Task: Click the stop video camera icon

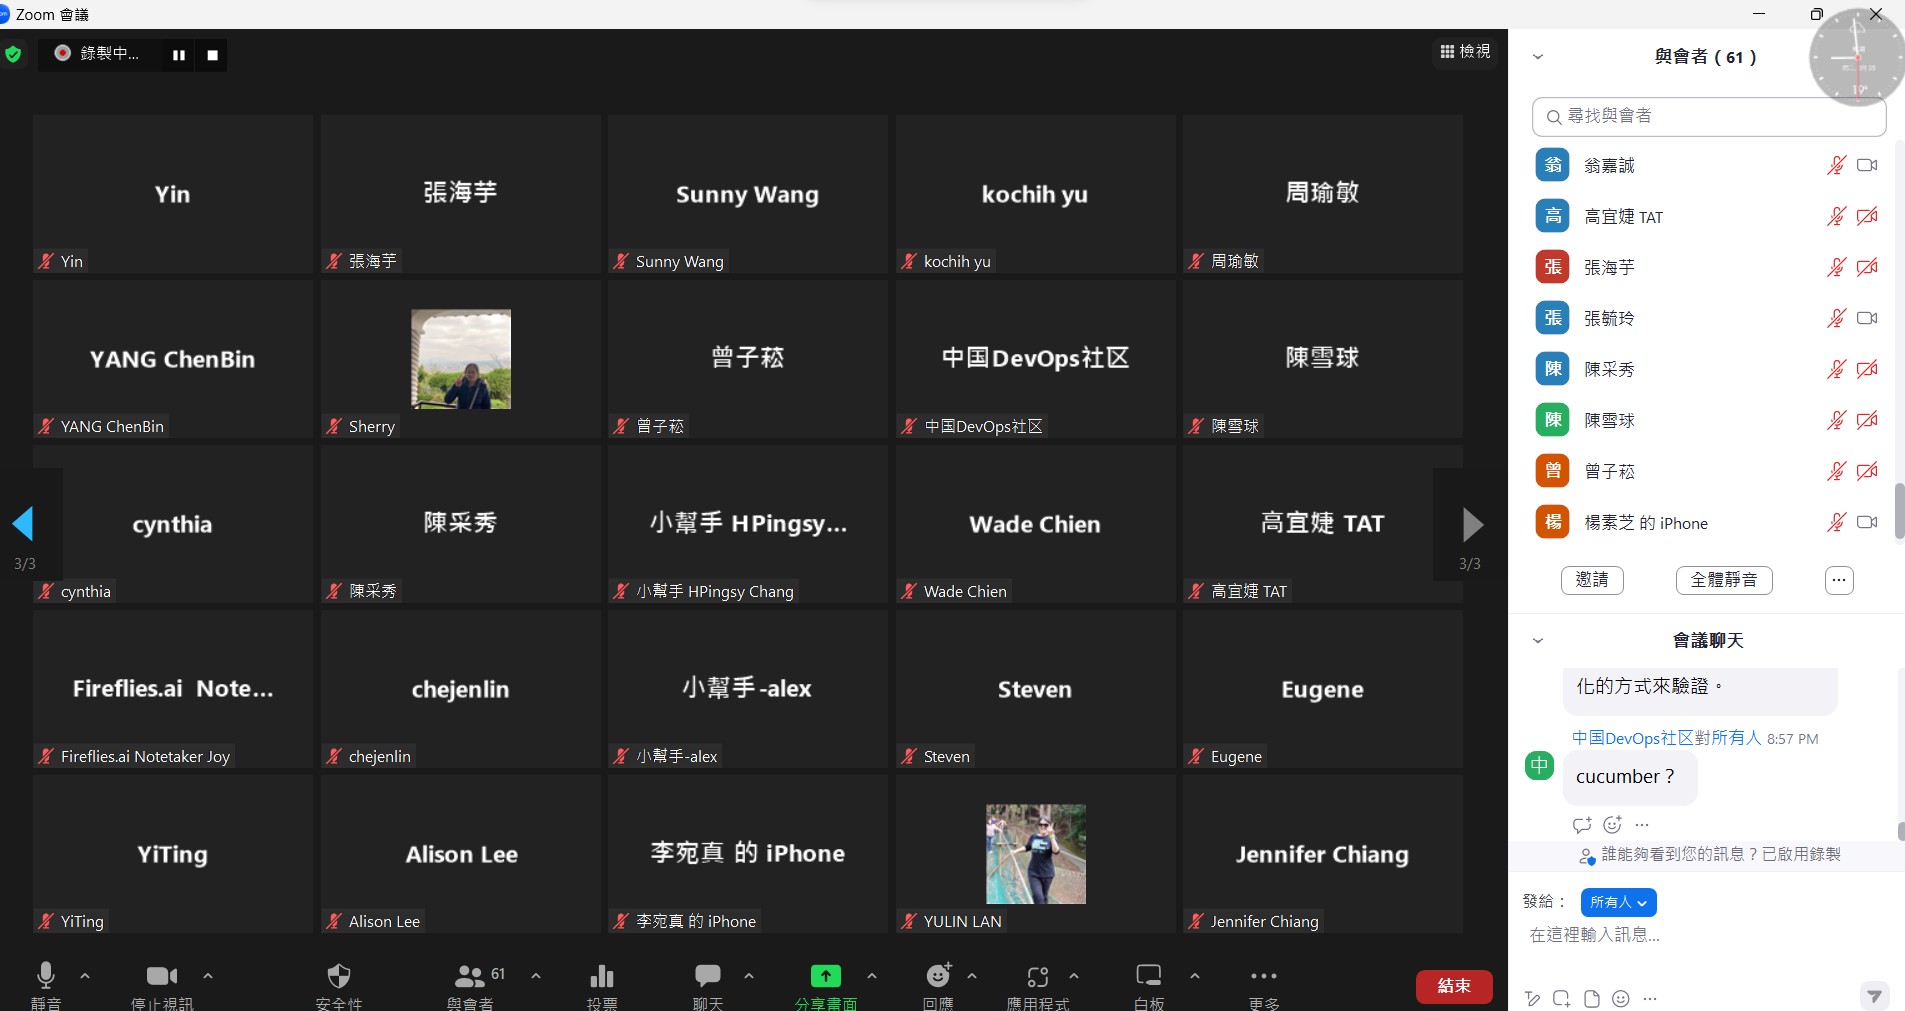Action: click(x=161, y=976)
